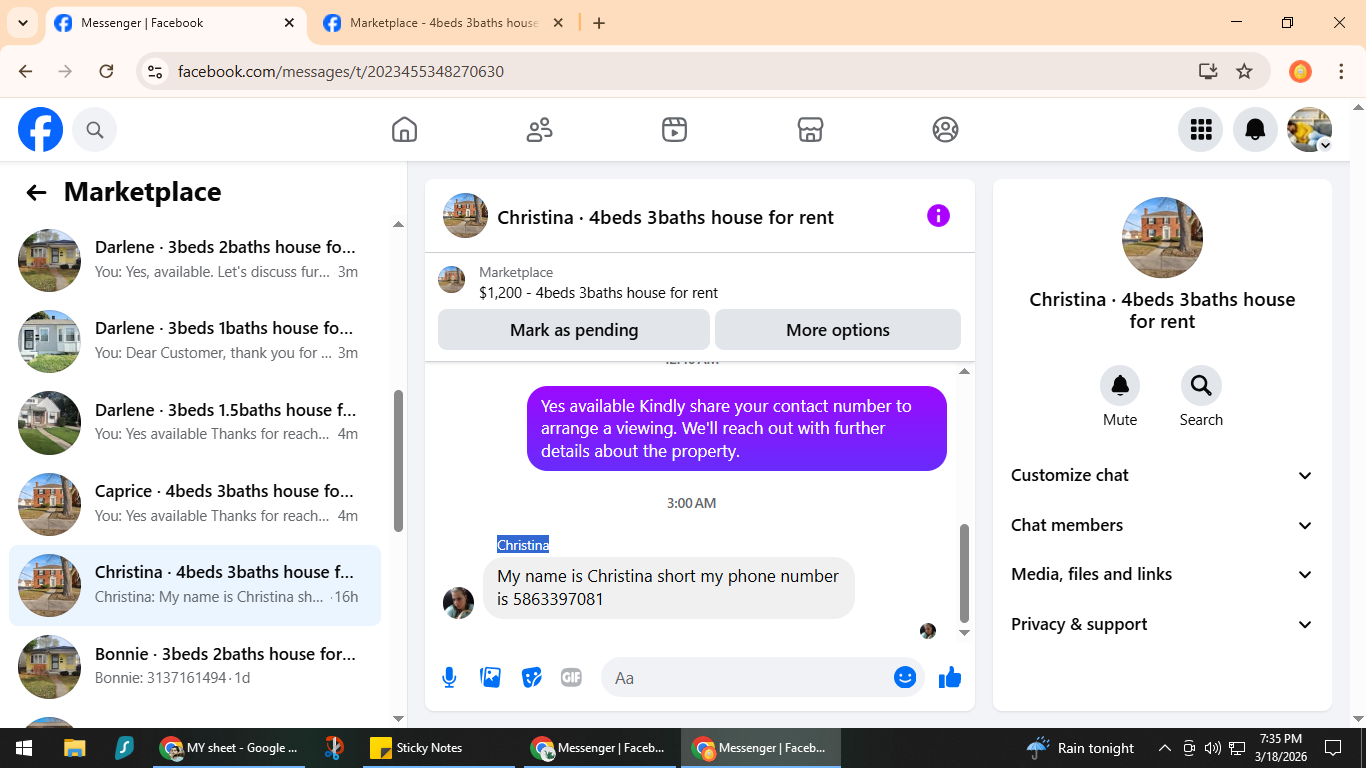Image resolution: width=1366 pixels, height=768 pixels.
Task: Choose a sticker icon
Action: click(531, 678)
